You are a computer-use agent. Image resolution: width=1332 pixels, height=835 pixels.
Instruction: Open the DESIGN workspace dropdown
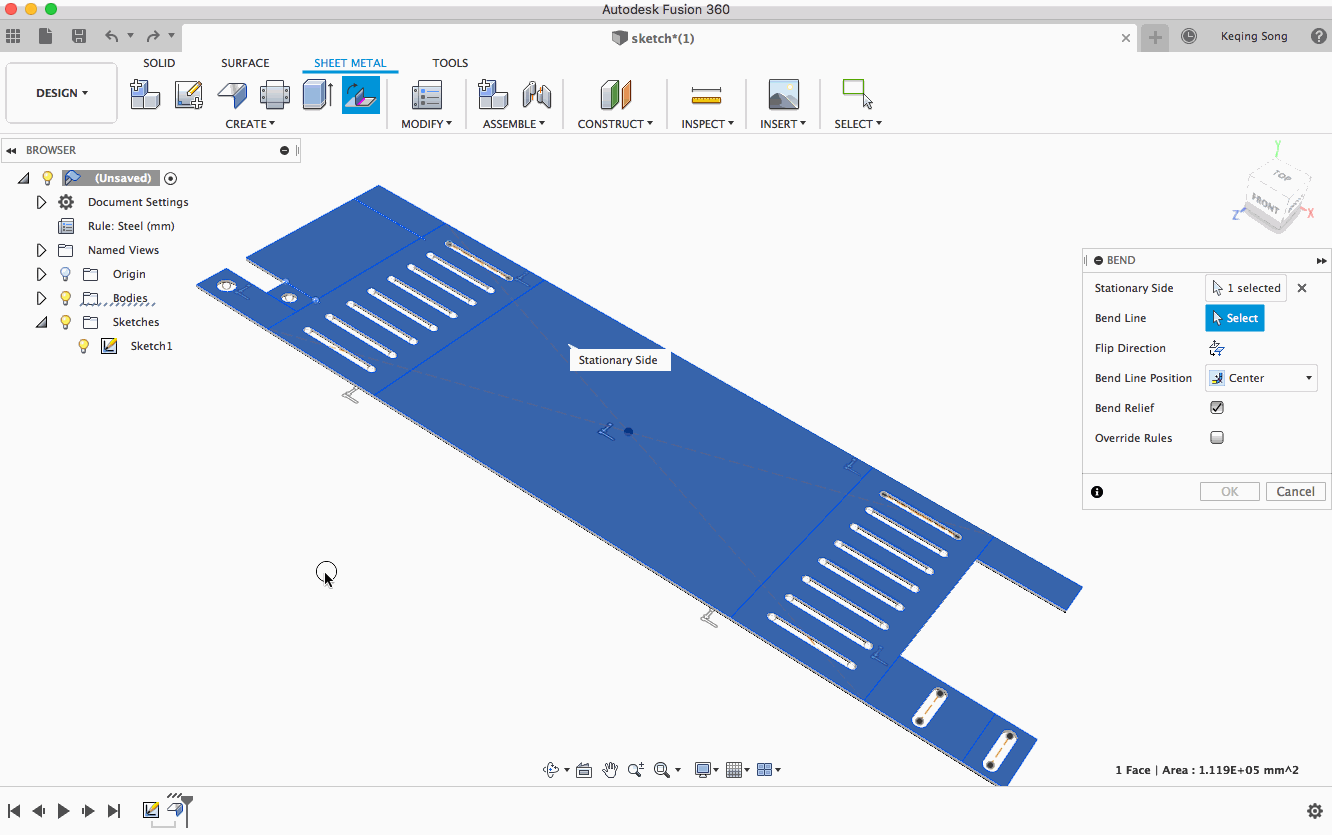point(62,93)
